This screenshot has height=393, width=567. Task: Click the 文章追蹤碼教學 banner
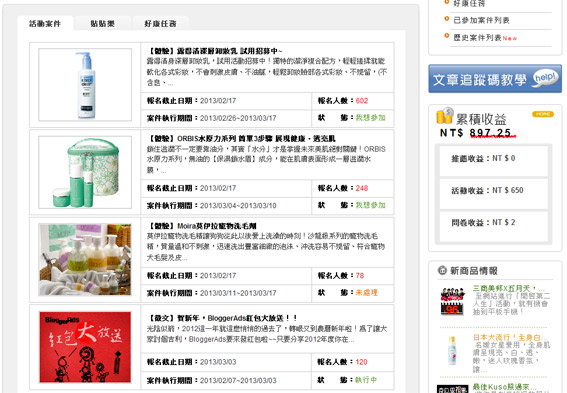[x=495, y=79]
